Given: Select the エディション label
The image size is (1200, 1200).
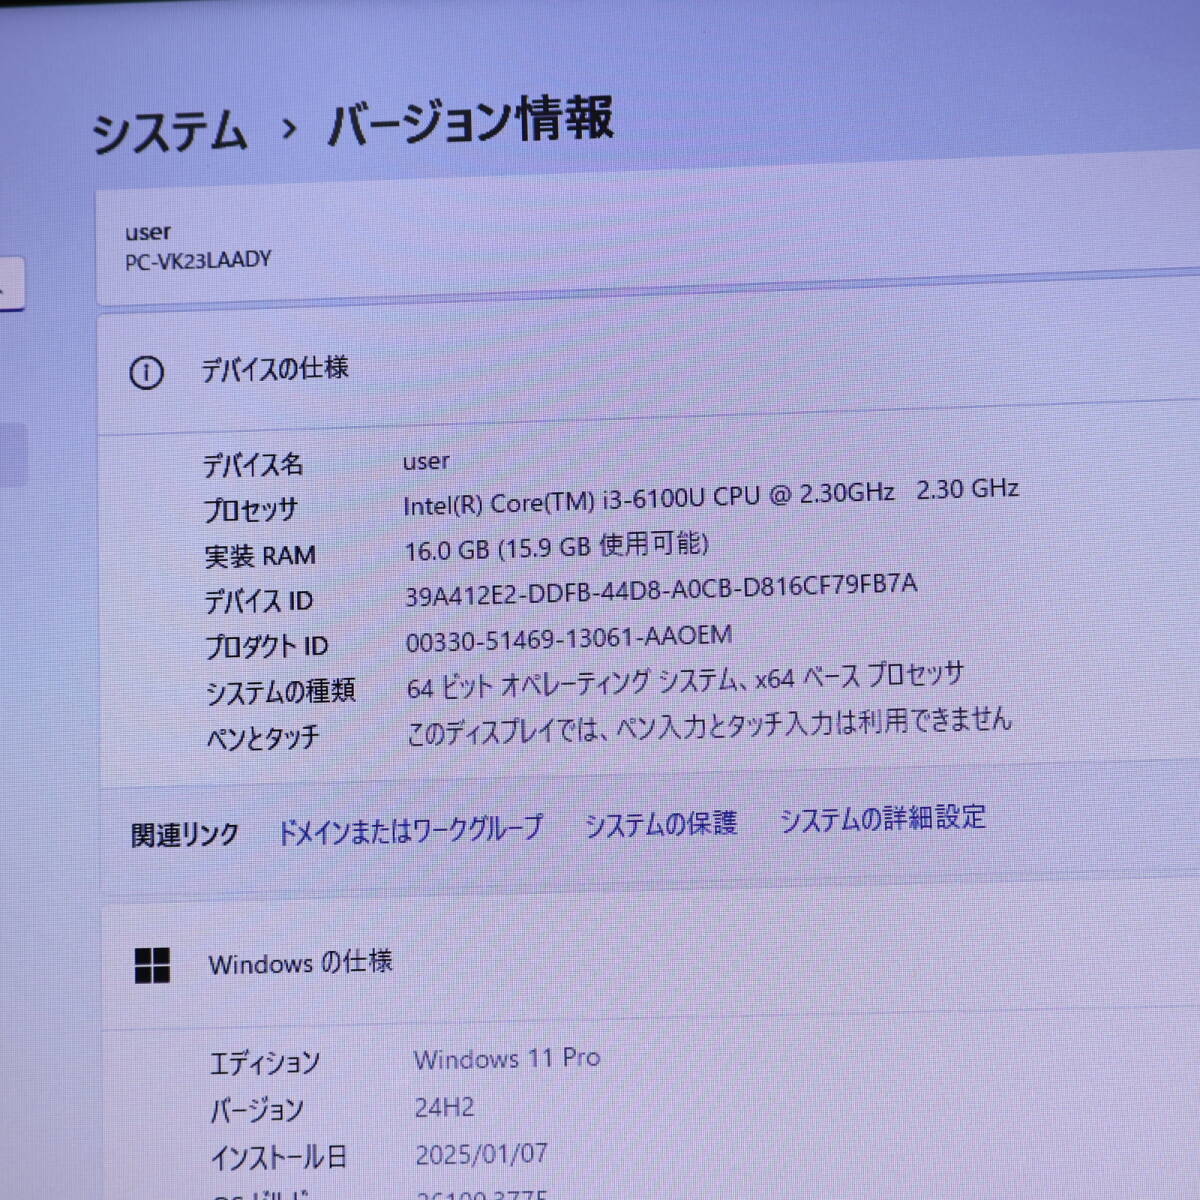Looking at the screenshot, I should (x=265, y=1063).
